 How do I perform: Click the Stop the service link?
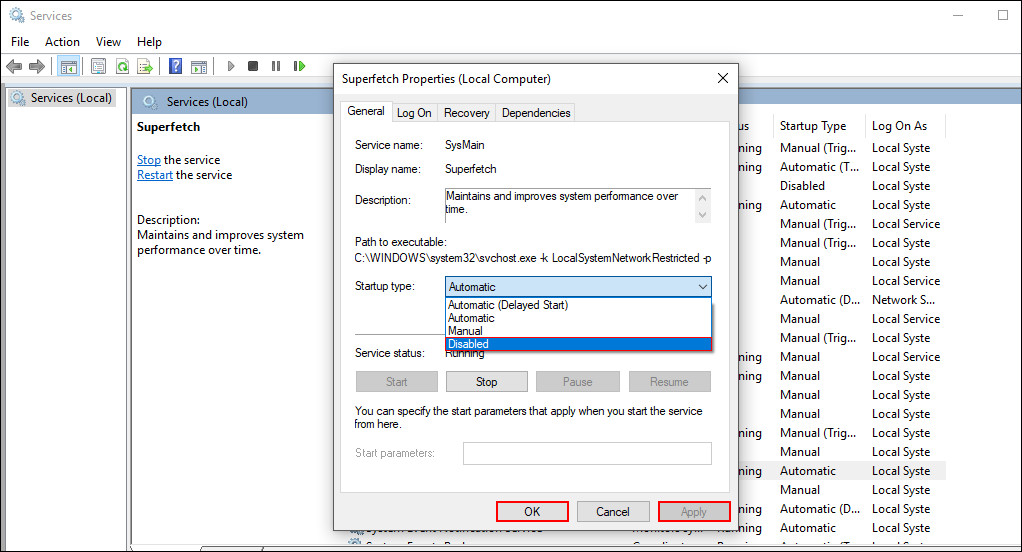coord(149,160)
